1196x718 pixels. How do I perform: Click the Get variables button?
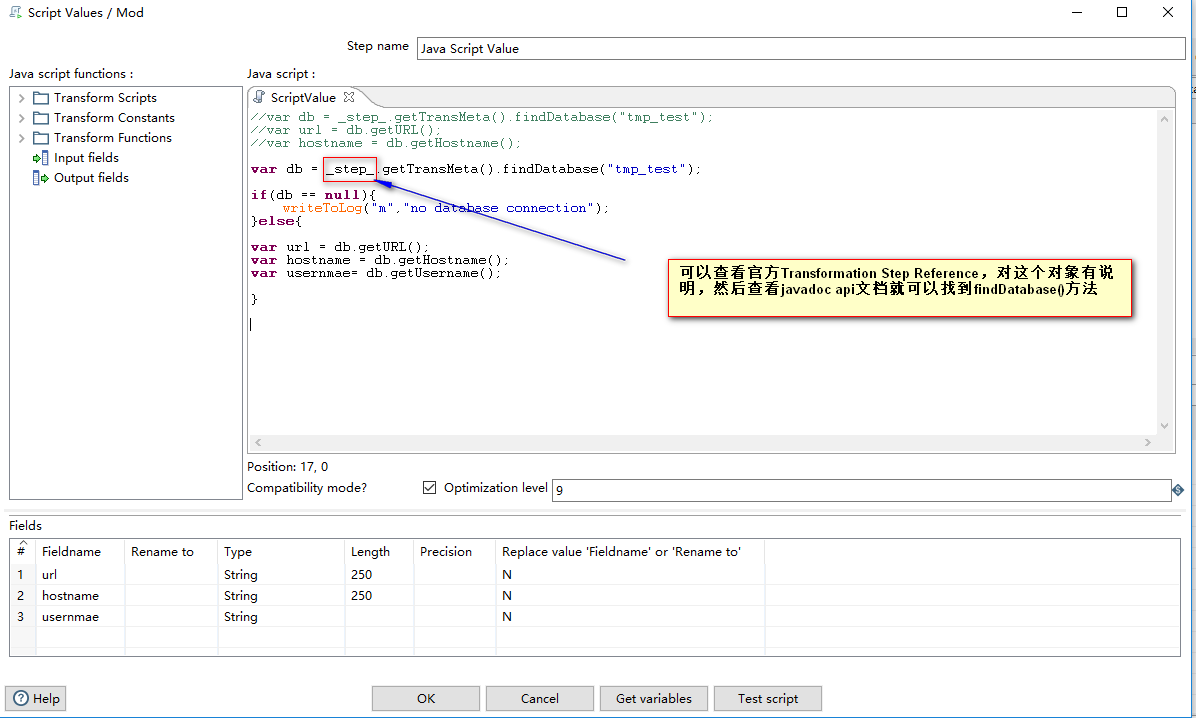pos(653,698)
